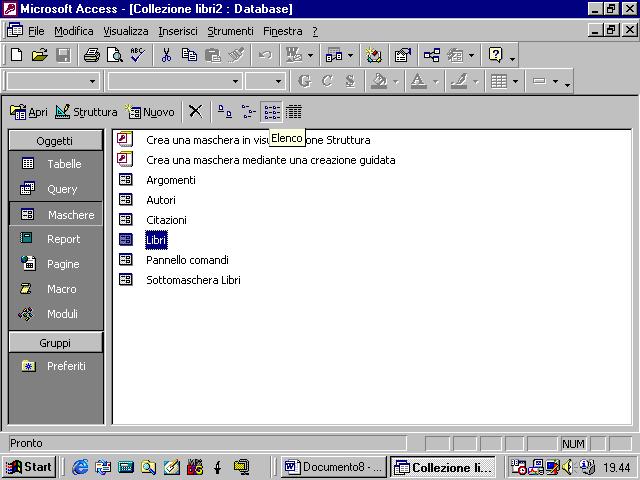Open Preferiti group
The width and height of the screenshot is (640, 480).
point(55,366)
